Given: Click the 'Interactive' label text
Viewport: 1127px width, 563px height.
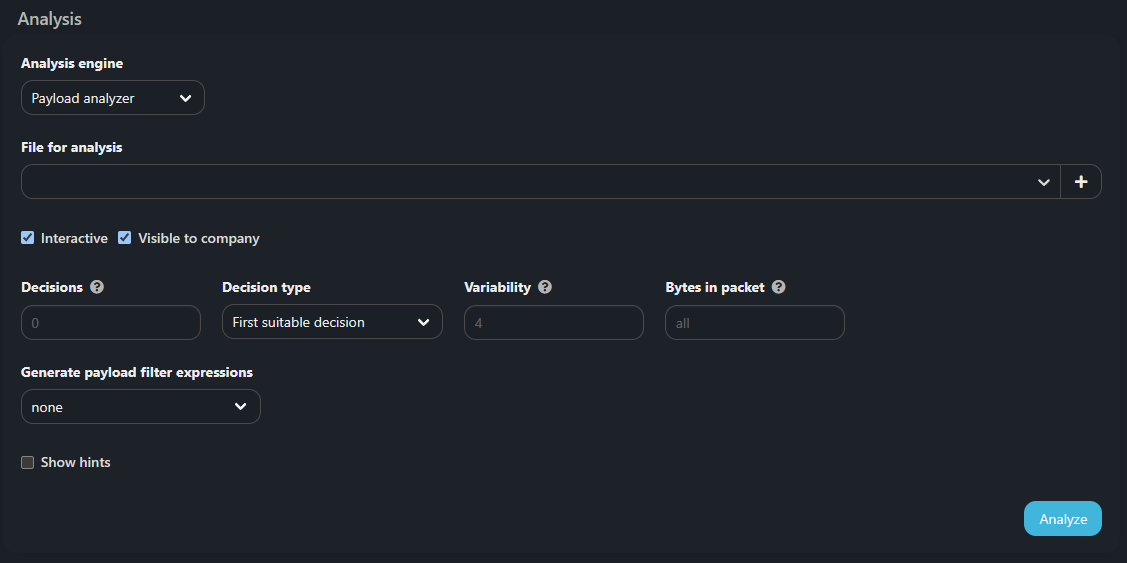Looking at the screenshot, I should click(74, 238).
